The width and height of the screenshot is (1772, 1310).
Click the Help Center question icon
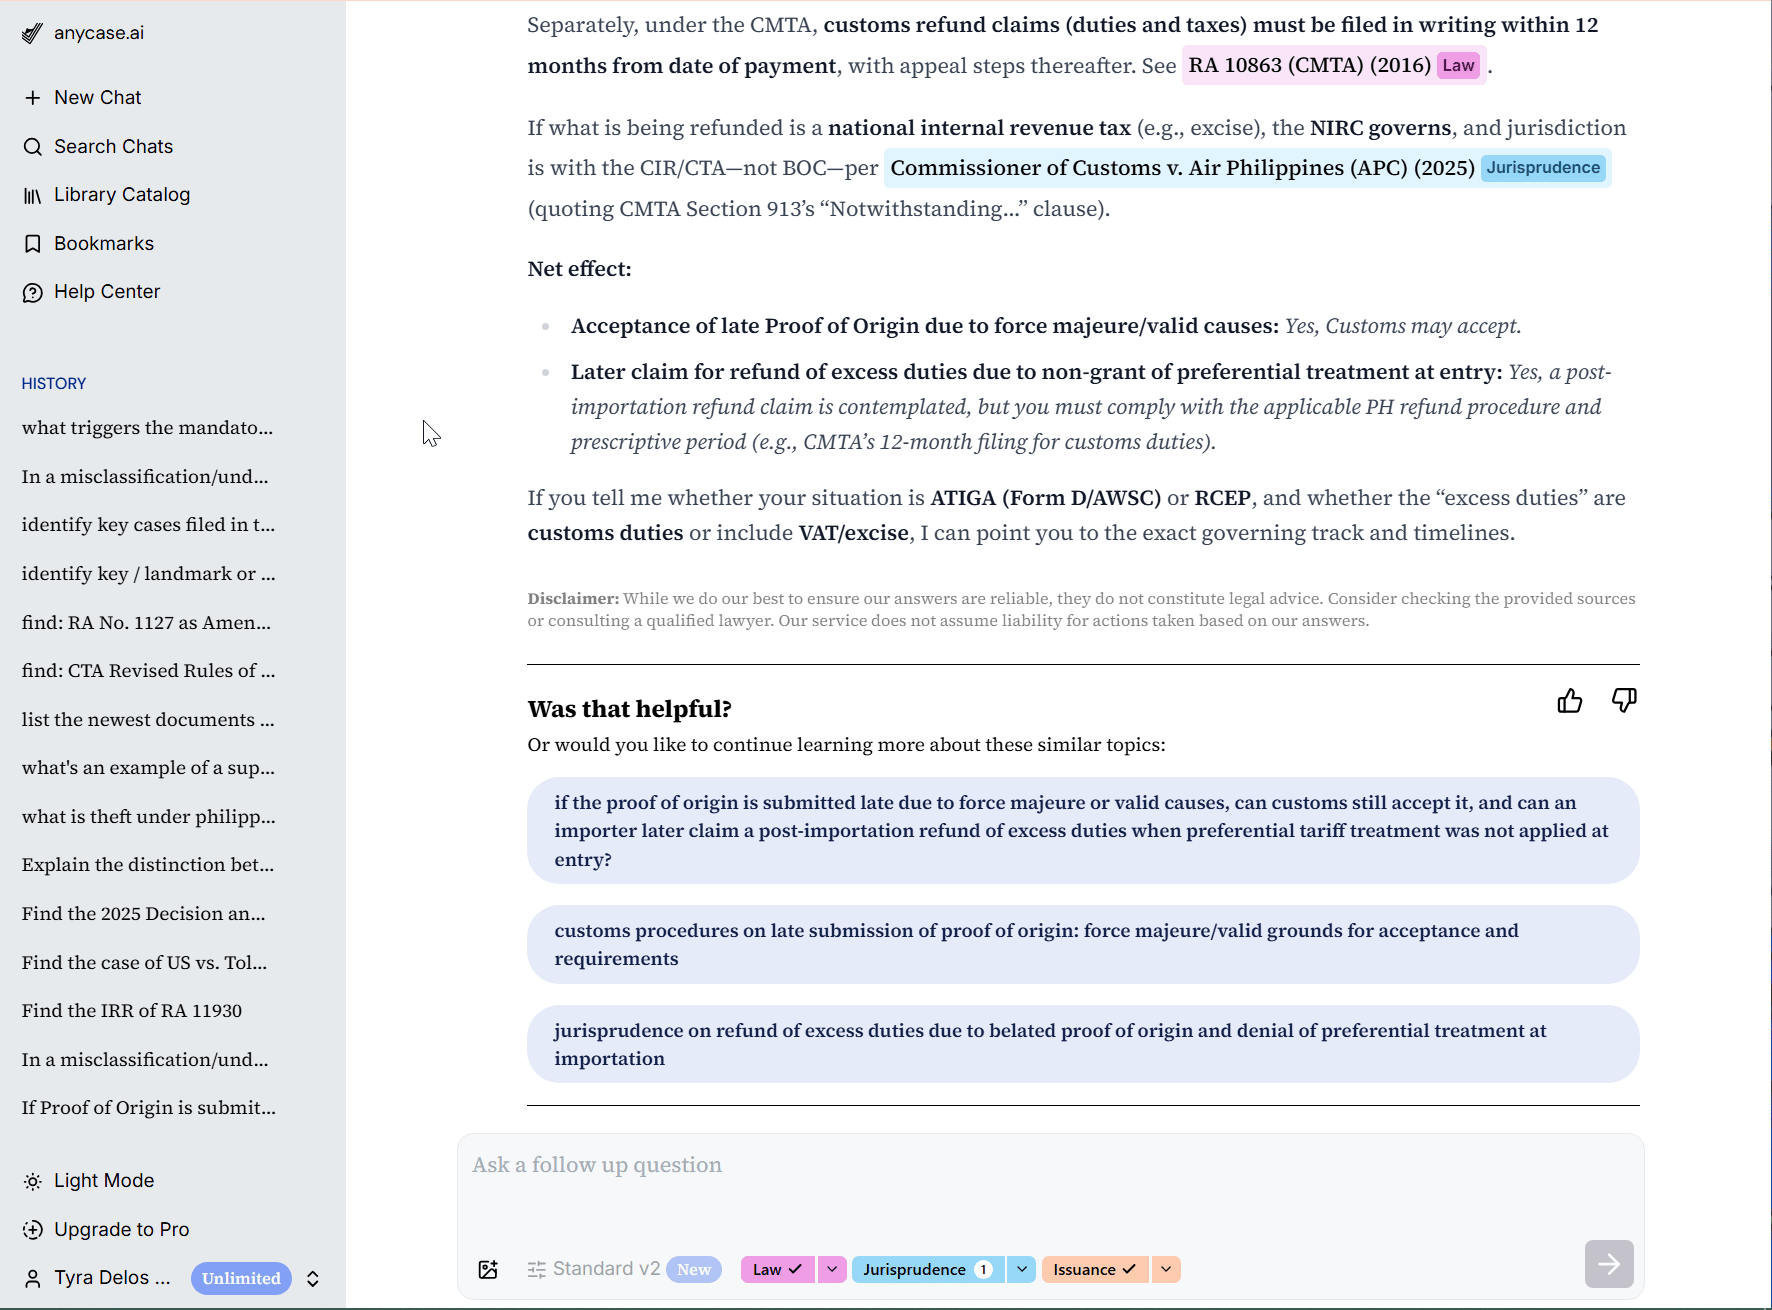(x=33, y=292)
